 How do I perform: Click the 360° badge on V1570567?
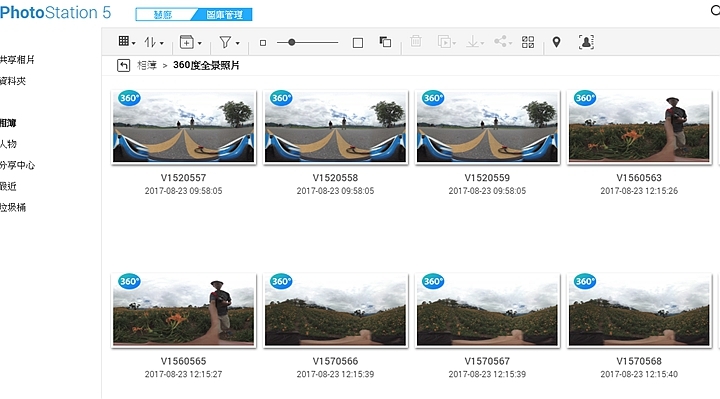point(433,281)
